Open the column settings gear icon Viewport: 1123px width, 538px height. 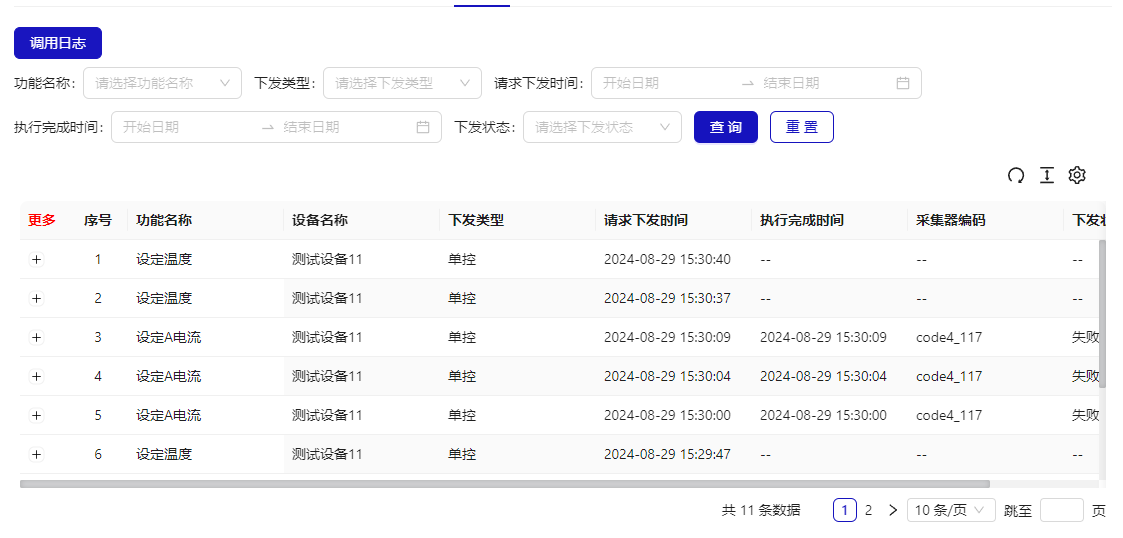[1077, 176]
